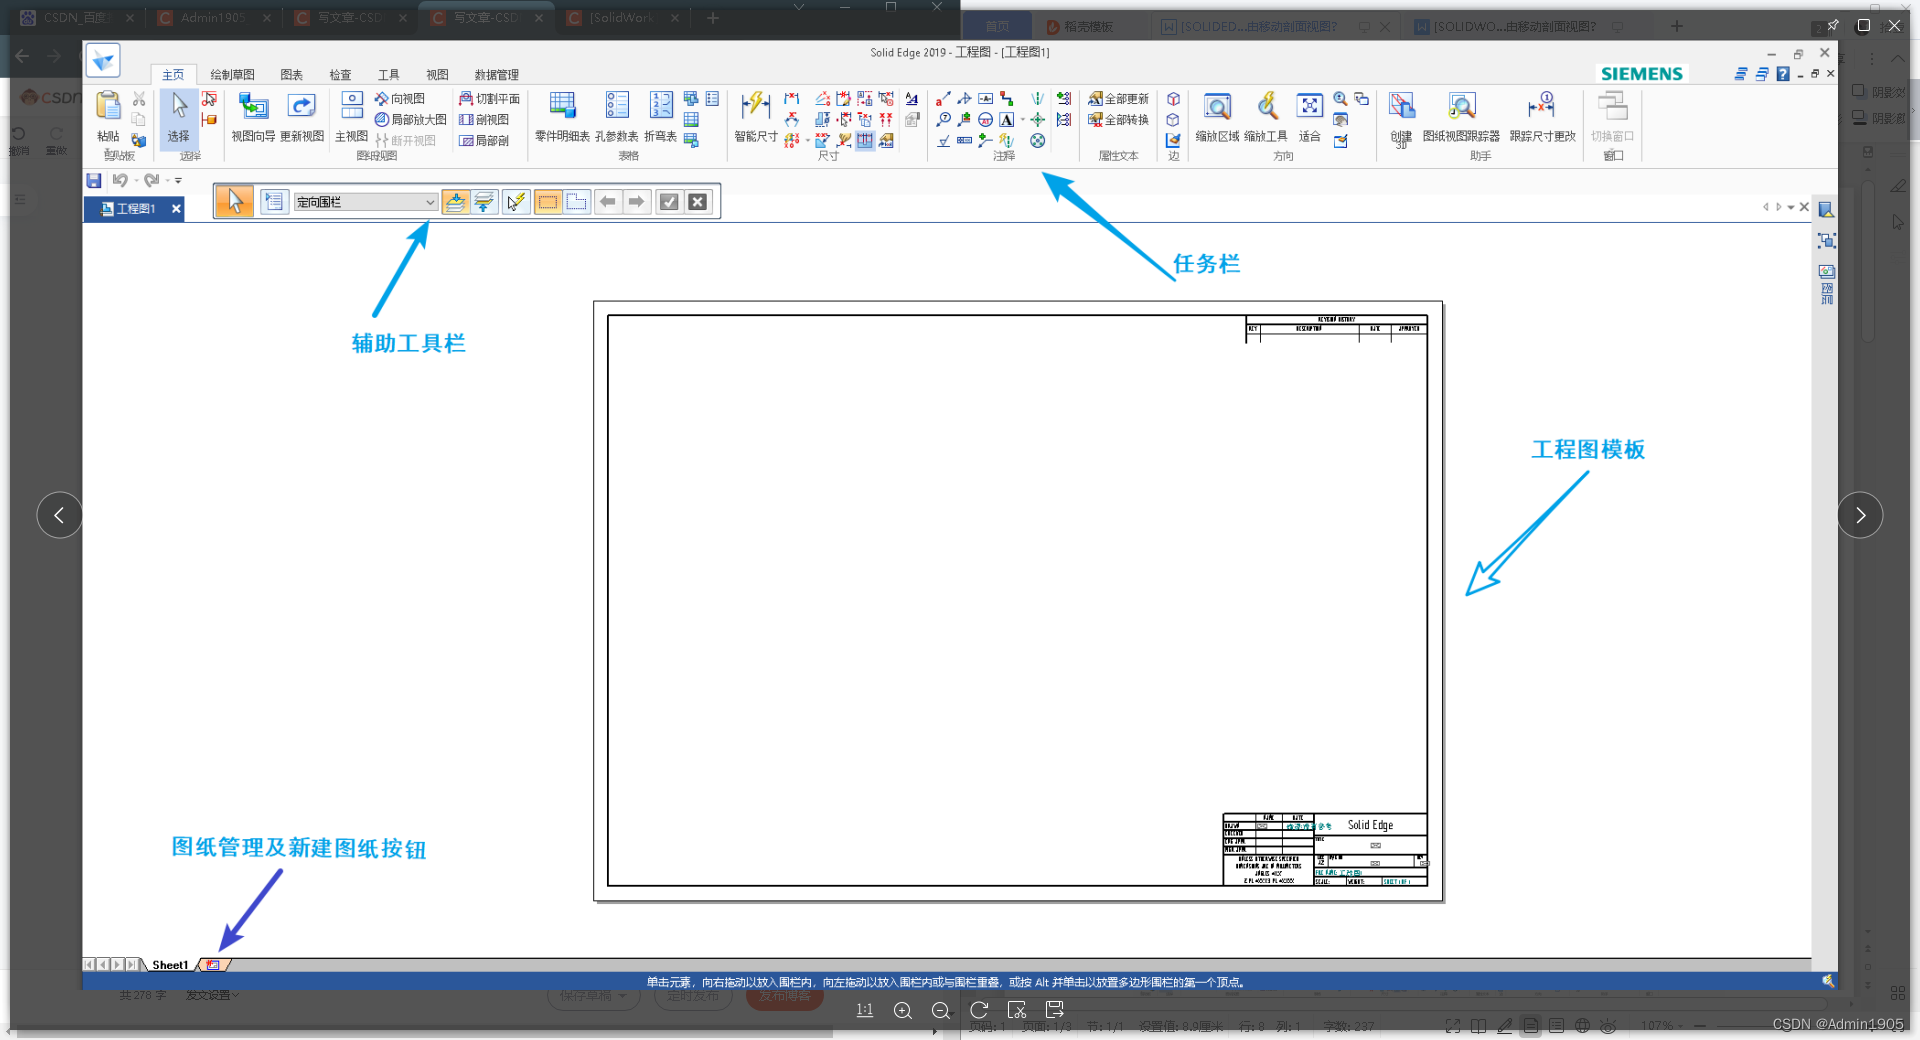
Task: Open the Hole Table (孔参数表) tool
Action: pyautogui.click(x=616, y=117)
